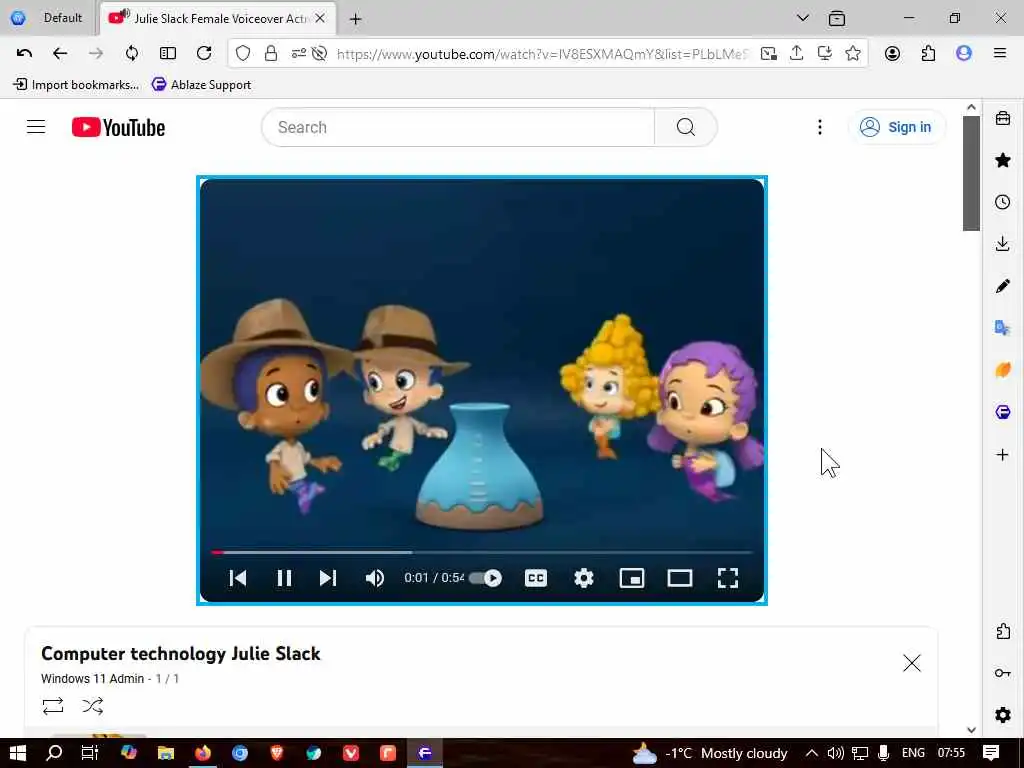Share the page via the upload-arrow icon

pyautogui.click(x=796, y=54)
